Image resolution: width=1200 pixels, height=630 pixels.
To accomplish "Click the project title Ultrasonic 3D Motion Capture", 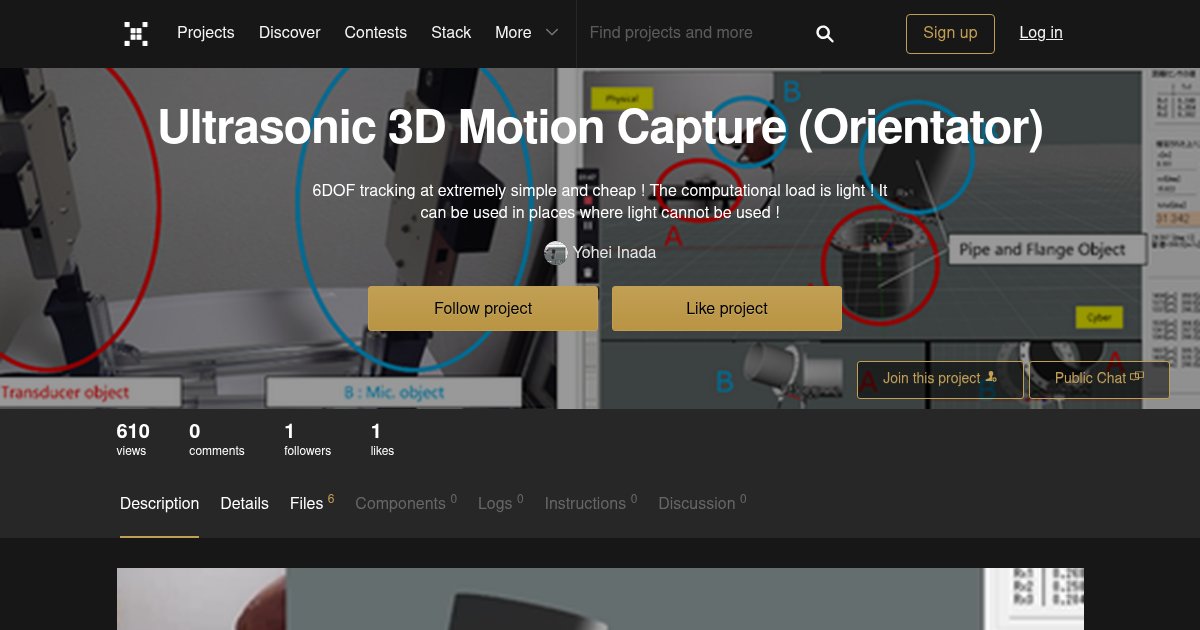I will (x=600, y=127).
